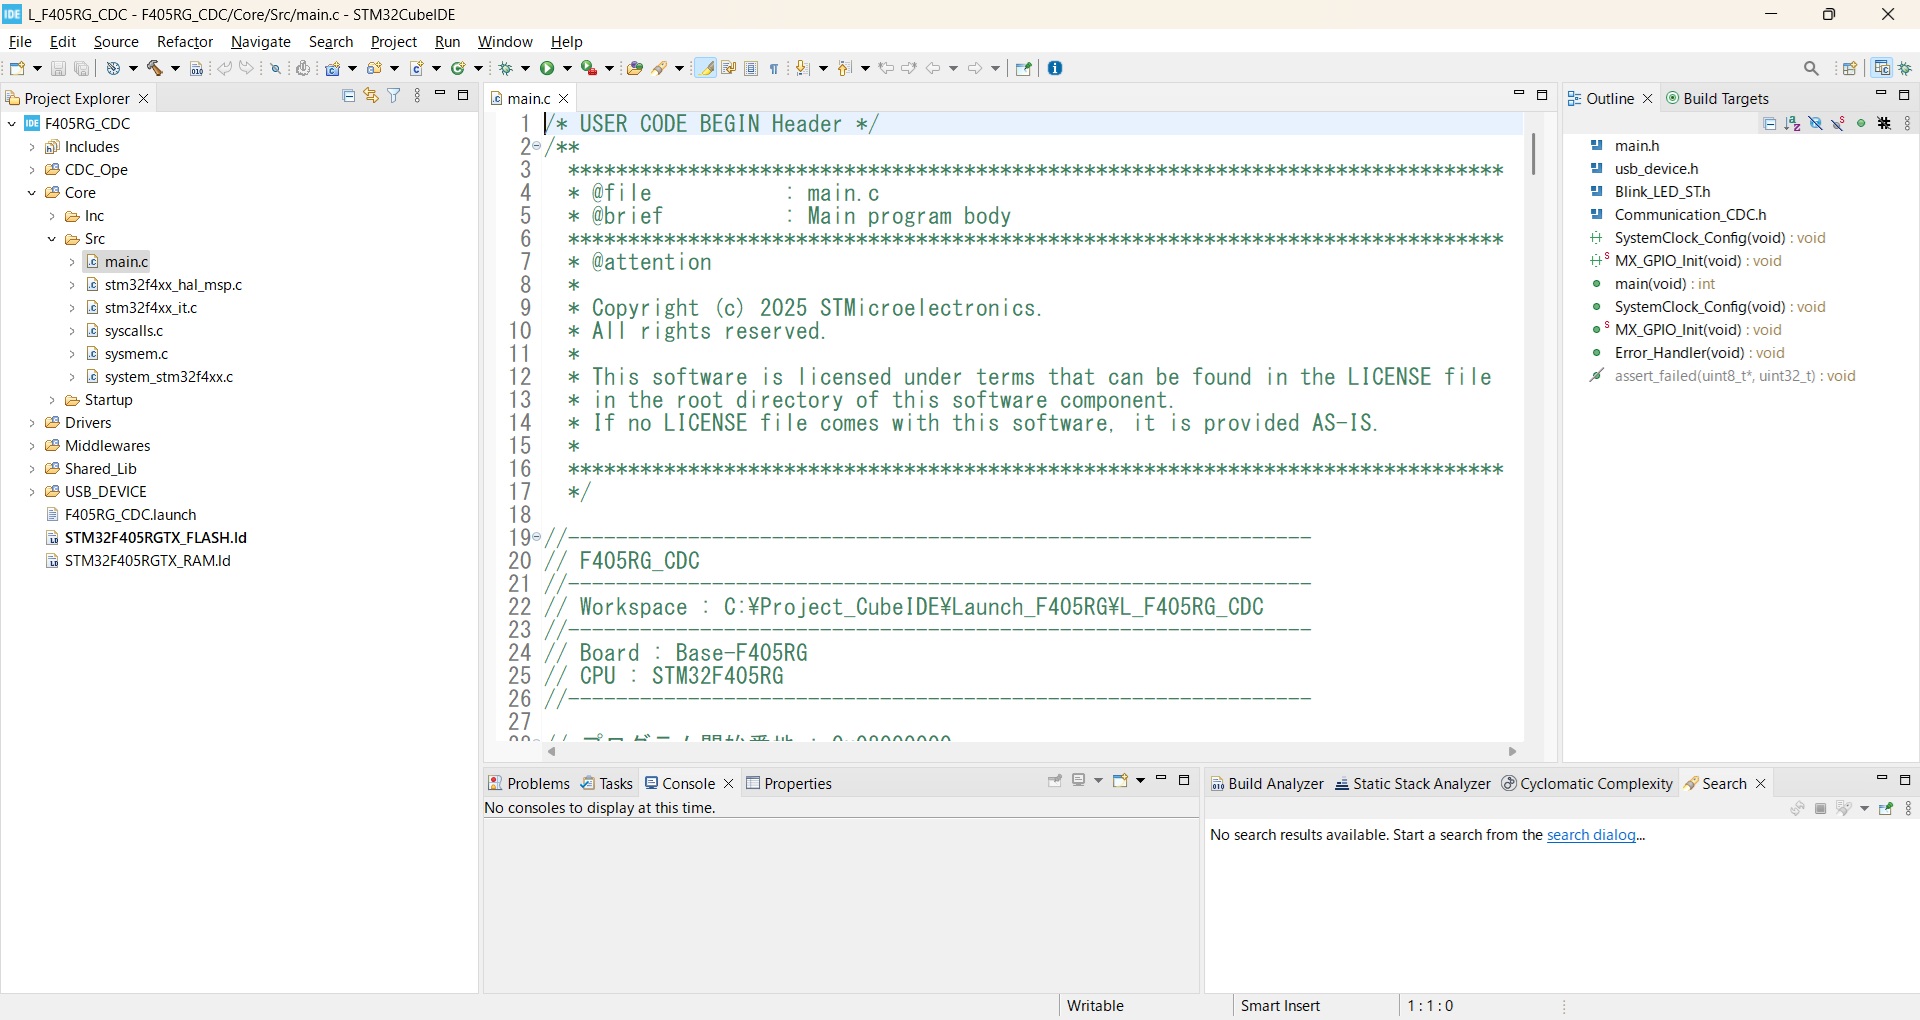This screenshot has width=1920, height=1020.
Task: Open the Project menu
Action: (393, 42)
